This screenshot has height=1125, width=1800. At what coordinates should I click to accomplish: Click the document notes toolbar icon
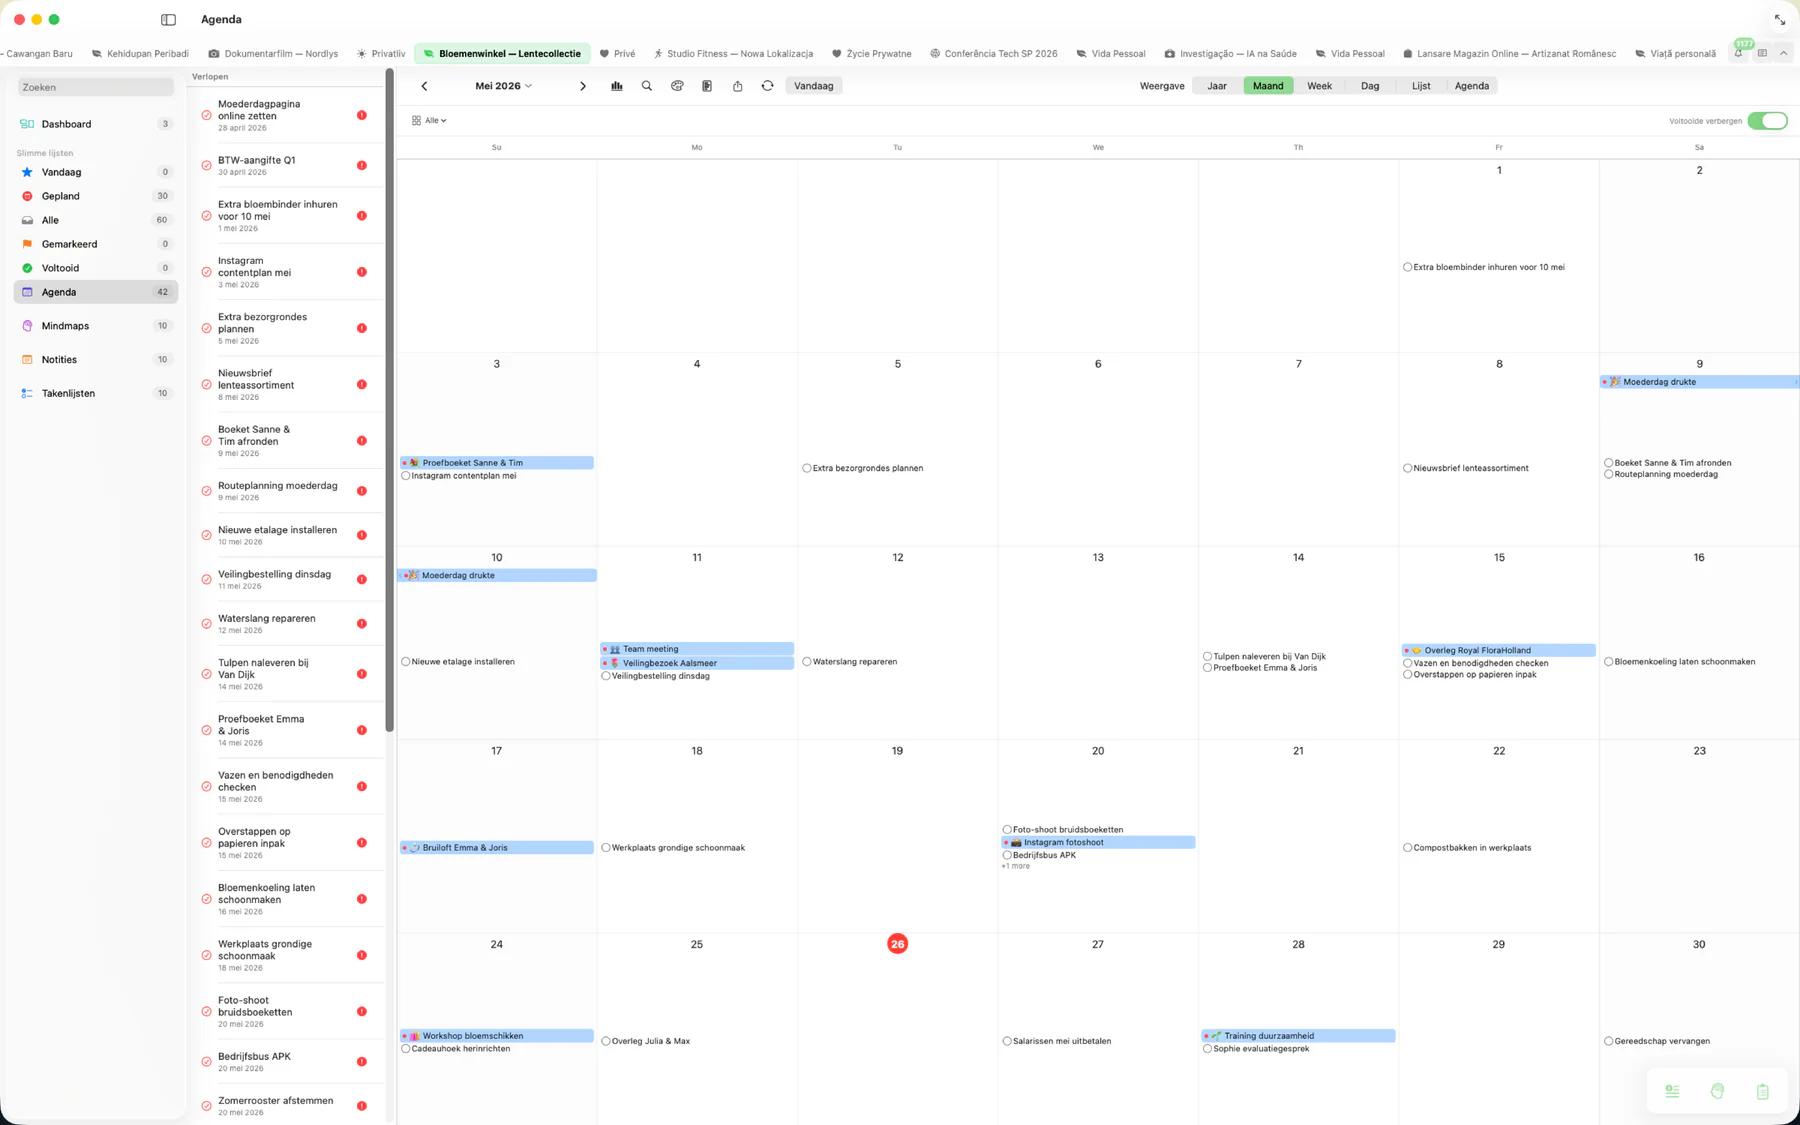tap(707, 86)
